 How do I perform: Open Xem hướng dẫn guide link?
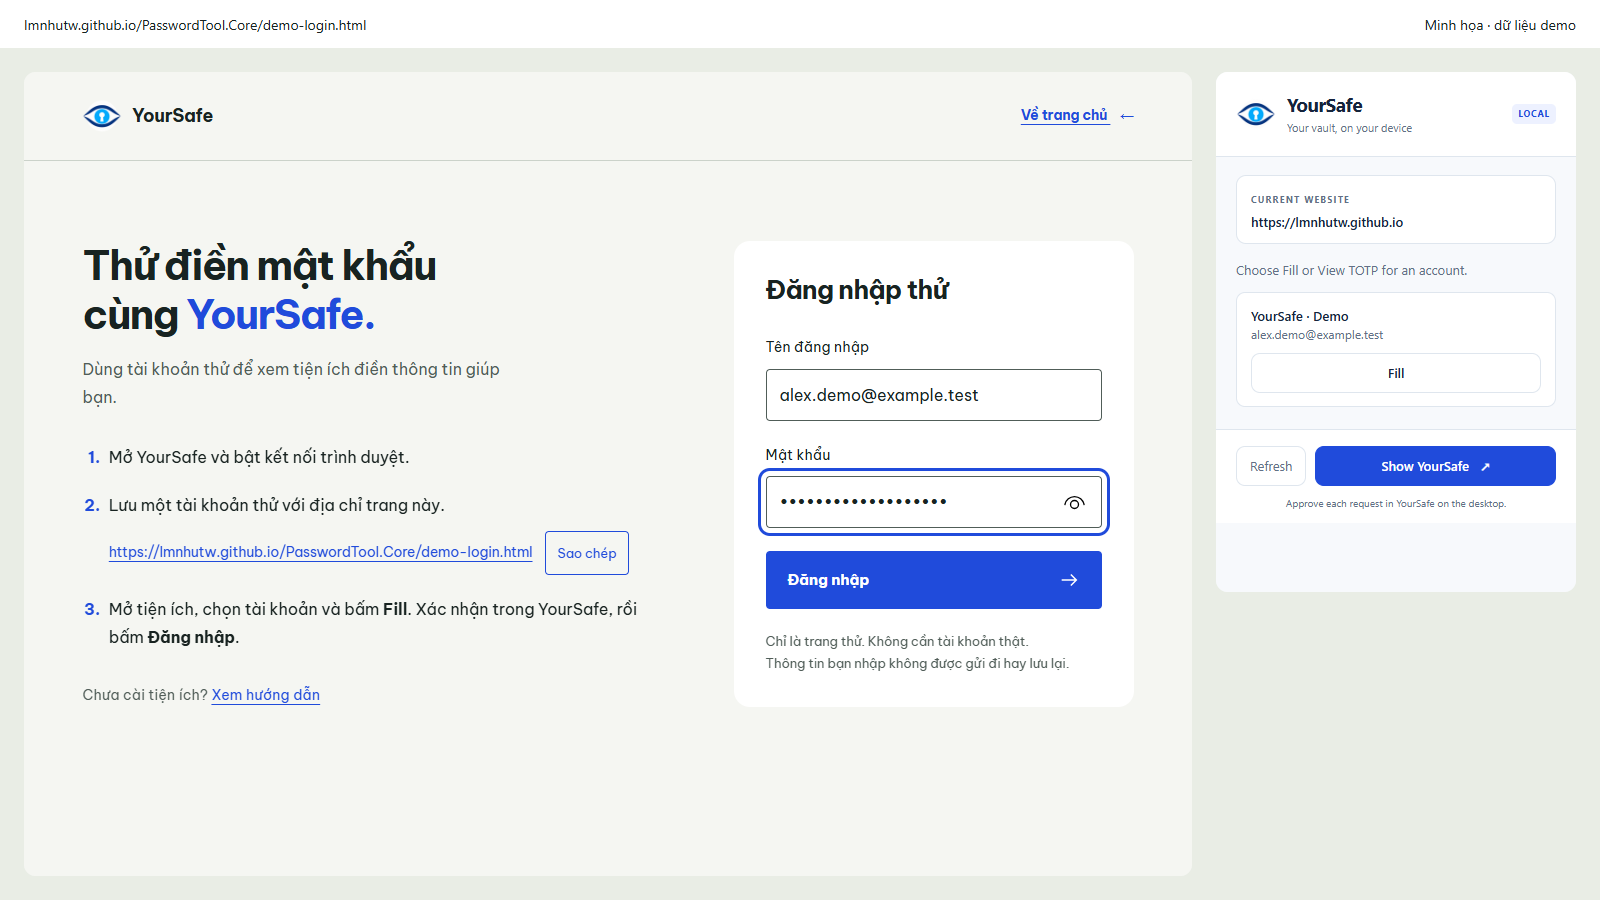coord(266,695)
